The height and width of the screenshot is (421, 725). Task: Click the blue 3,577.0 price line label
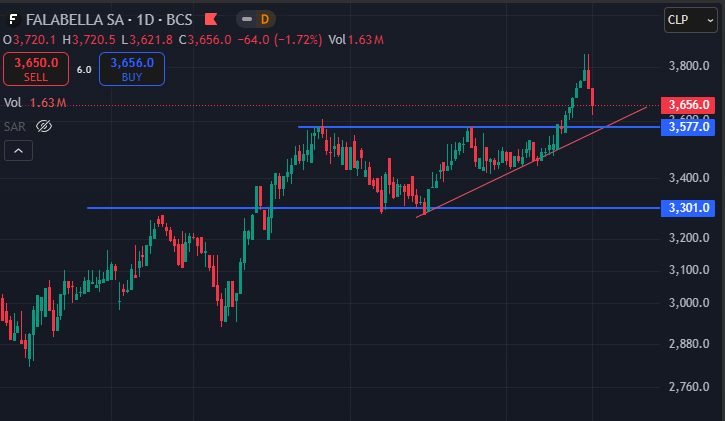[x=688, y=127]
